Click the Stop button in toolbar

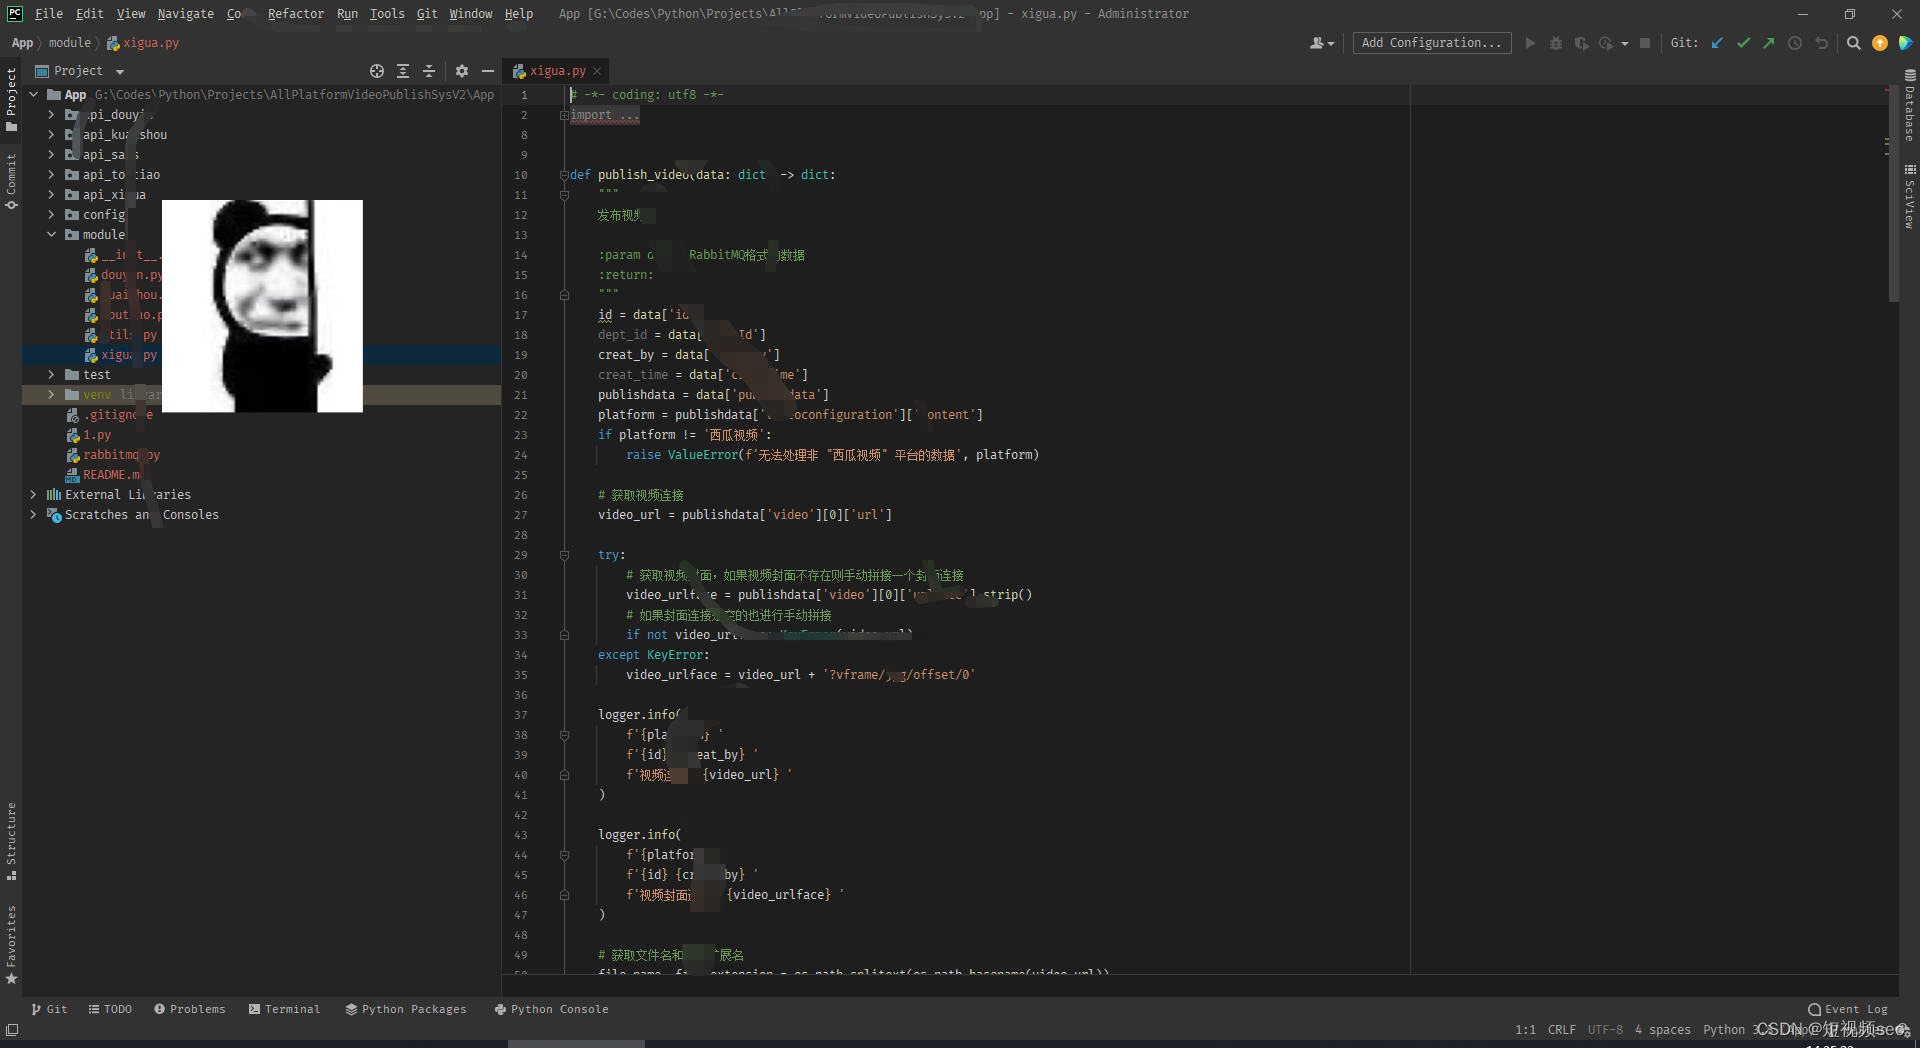coord(1645,43)
